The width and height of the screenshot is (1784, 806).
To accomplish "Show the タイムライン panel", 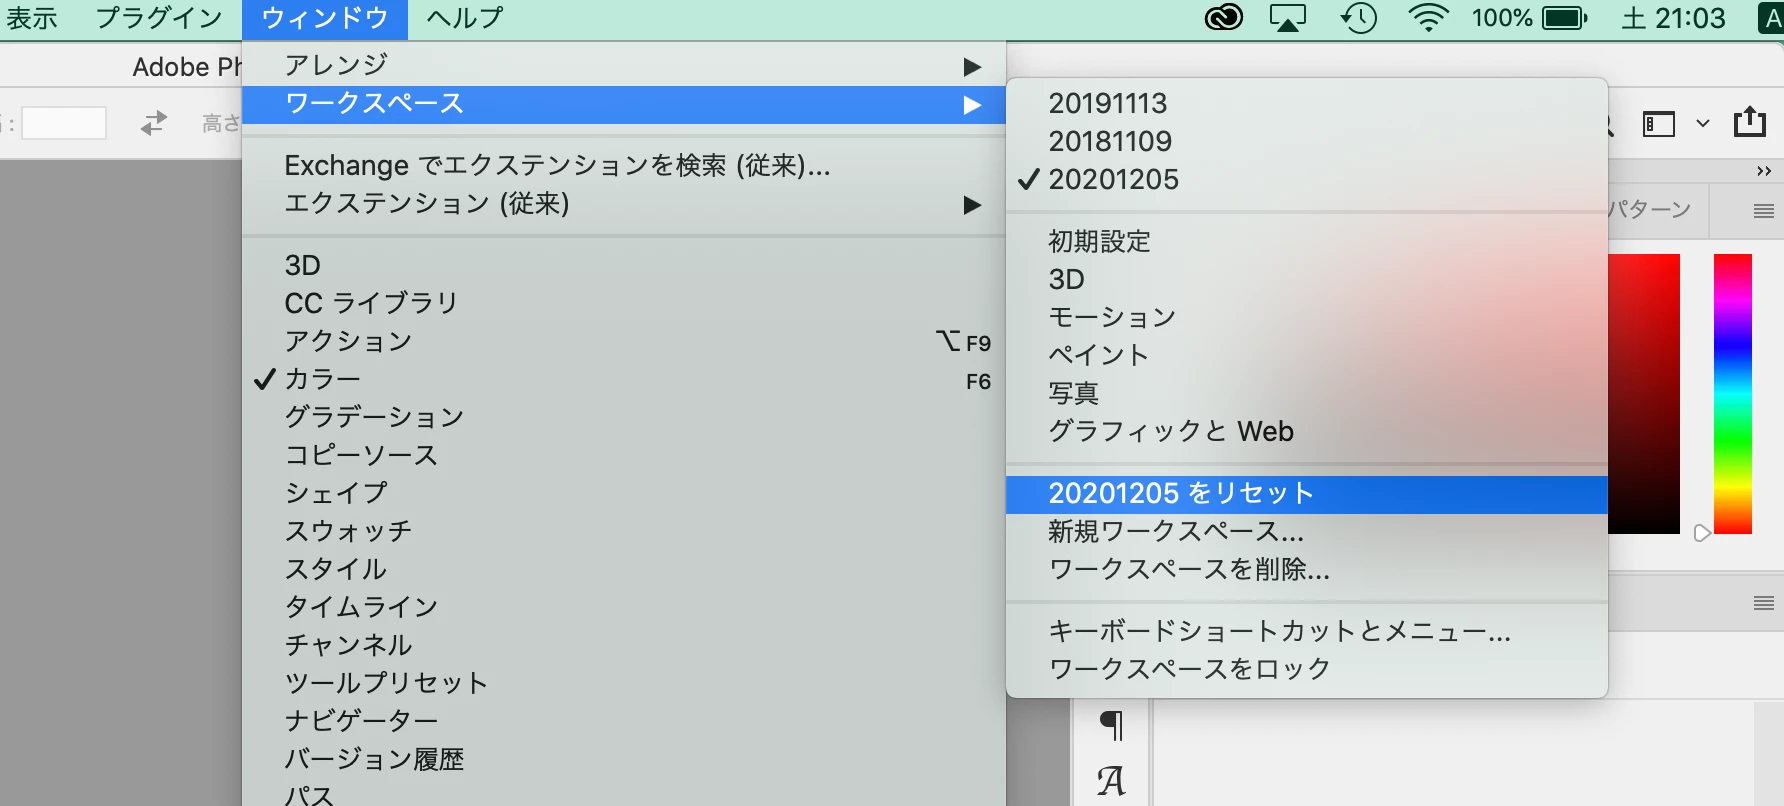I will 624,608.
